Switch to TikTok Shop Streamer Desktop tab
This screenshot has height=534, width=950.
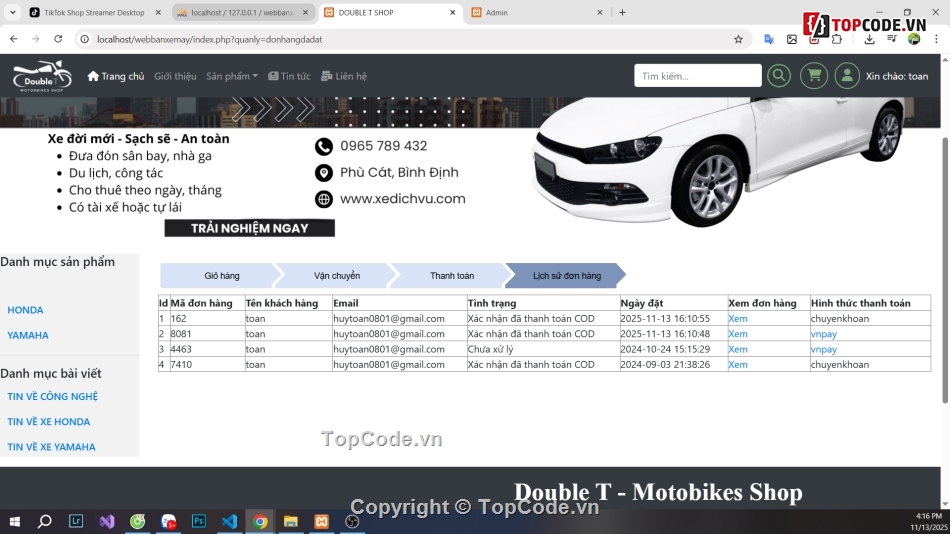click(96, 12)
